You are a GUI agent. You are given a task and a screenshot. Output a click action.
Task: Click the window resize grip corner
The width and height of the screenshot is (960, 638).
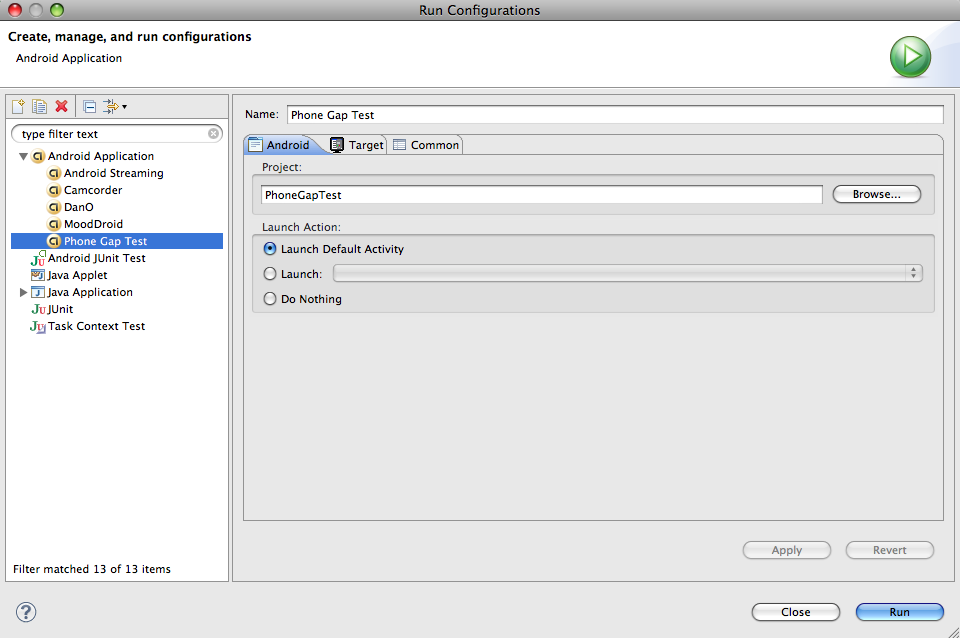953,632
